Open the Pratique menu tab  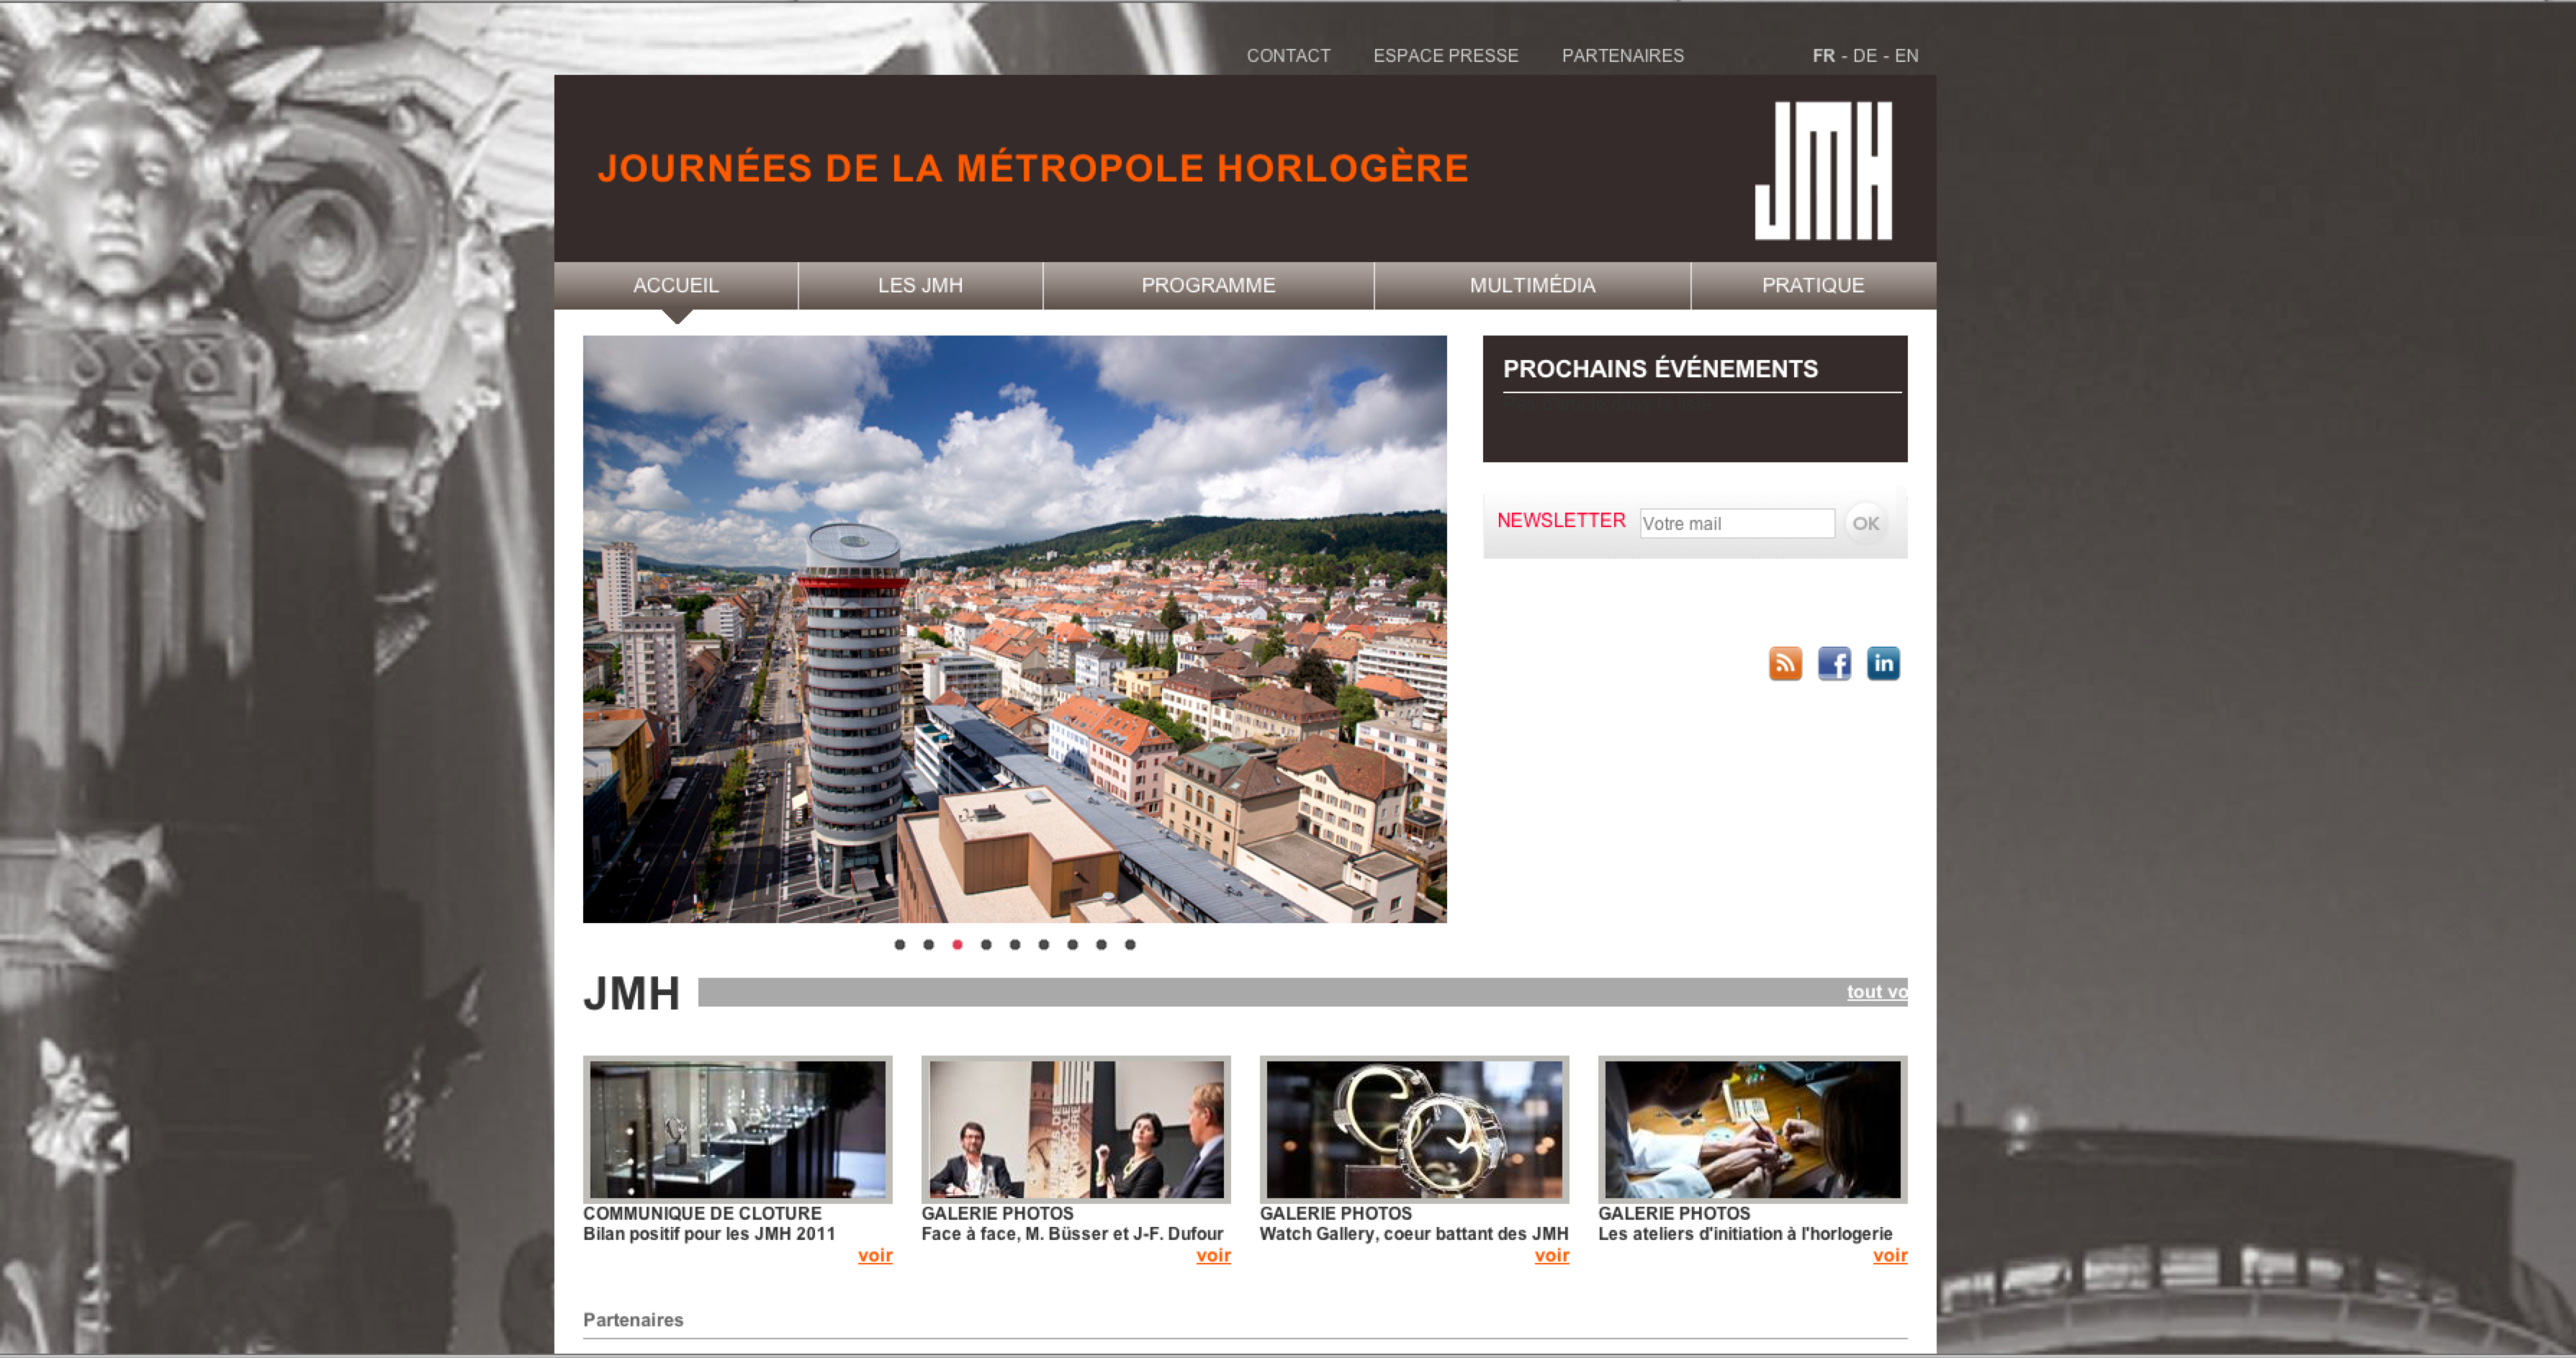[1812, 285]
